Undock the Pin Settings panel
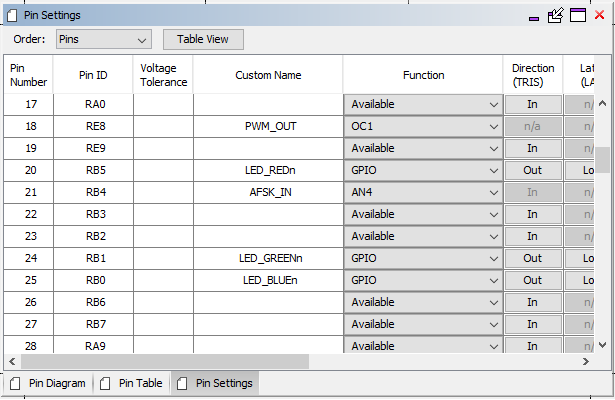 pyautogui.click(x=555, y=15)
